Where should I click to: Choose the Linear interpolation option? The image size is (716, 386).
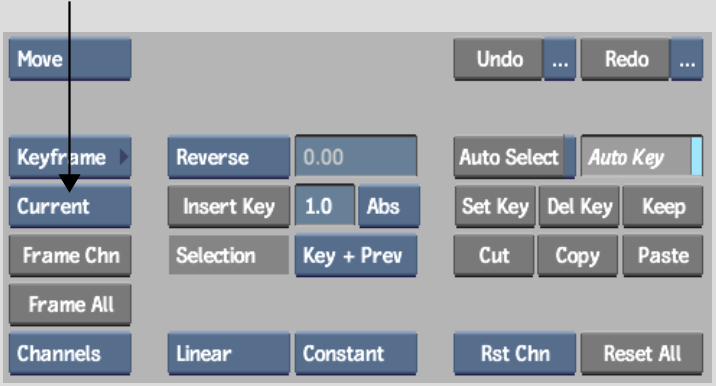point(229,354)
